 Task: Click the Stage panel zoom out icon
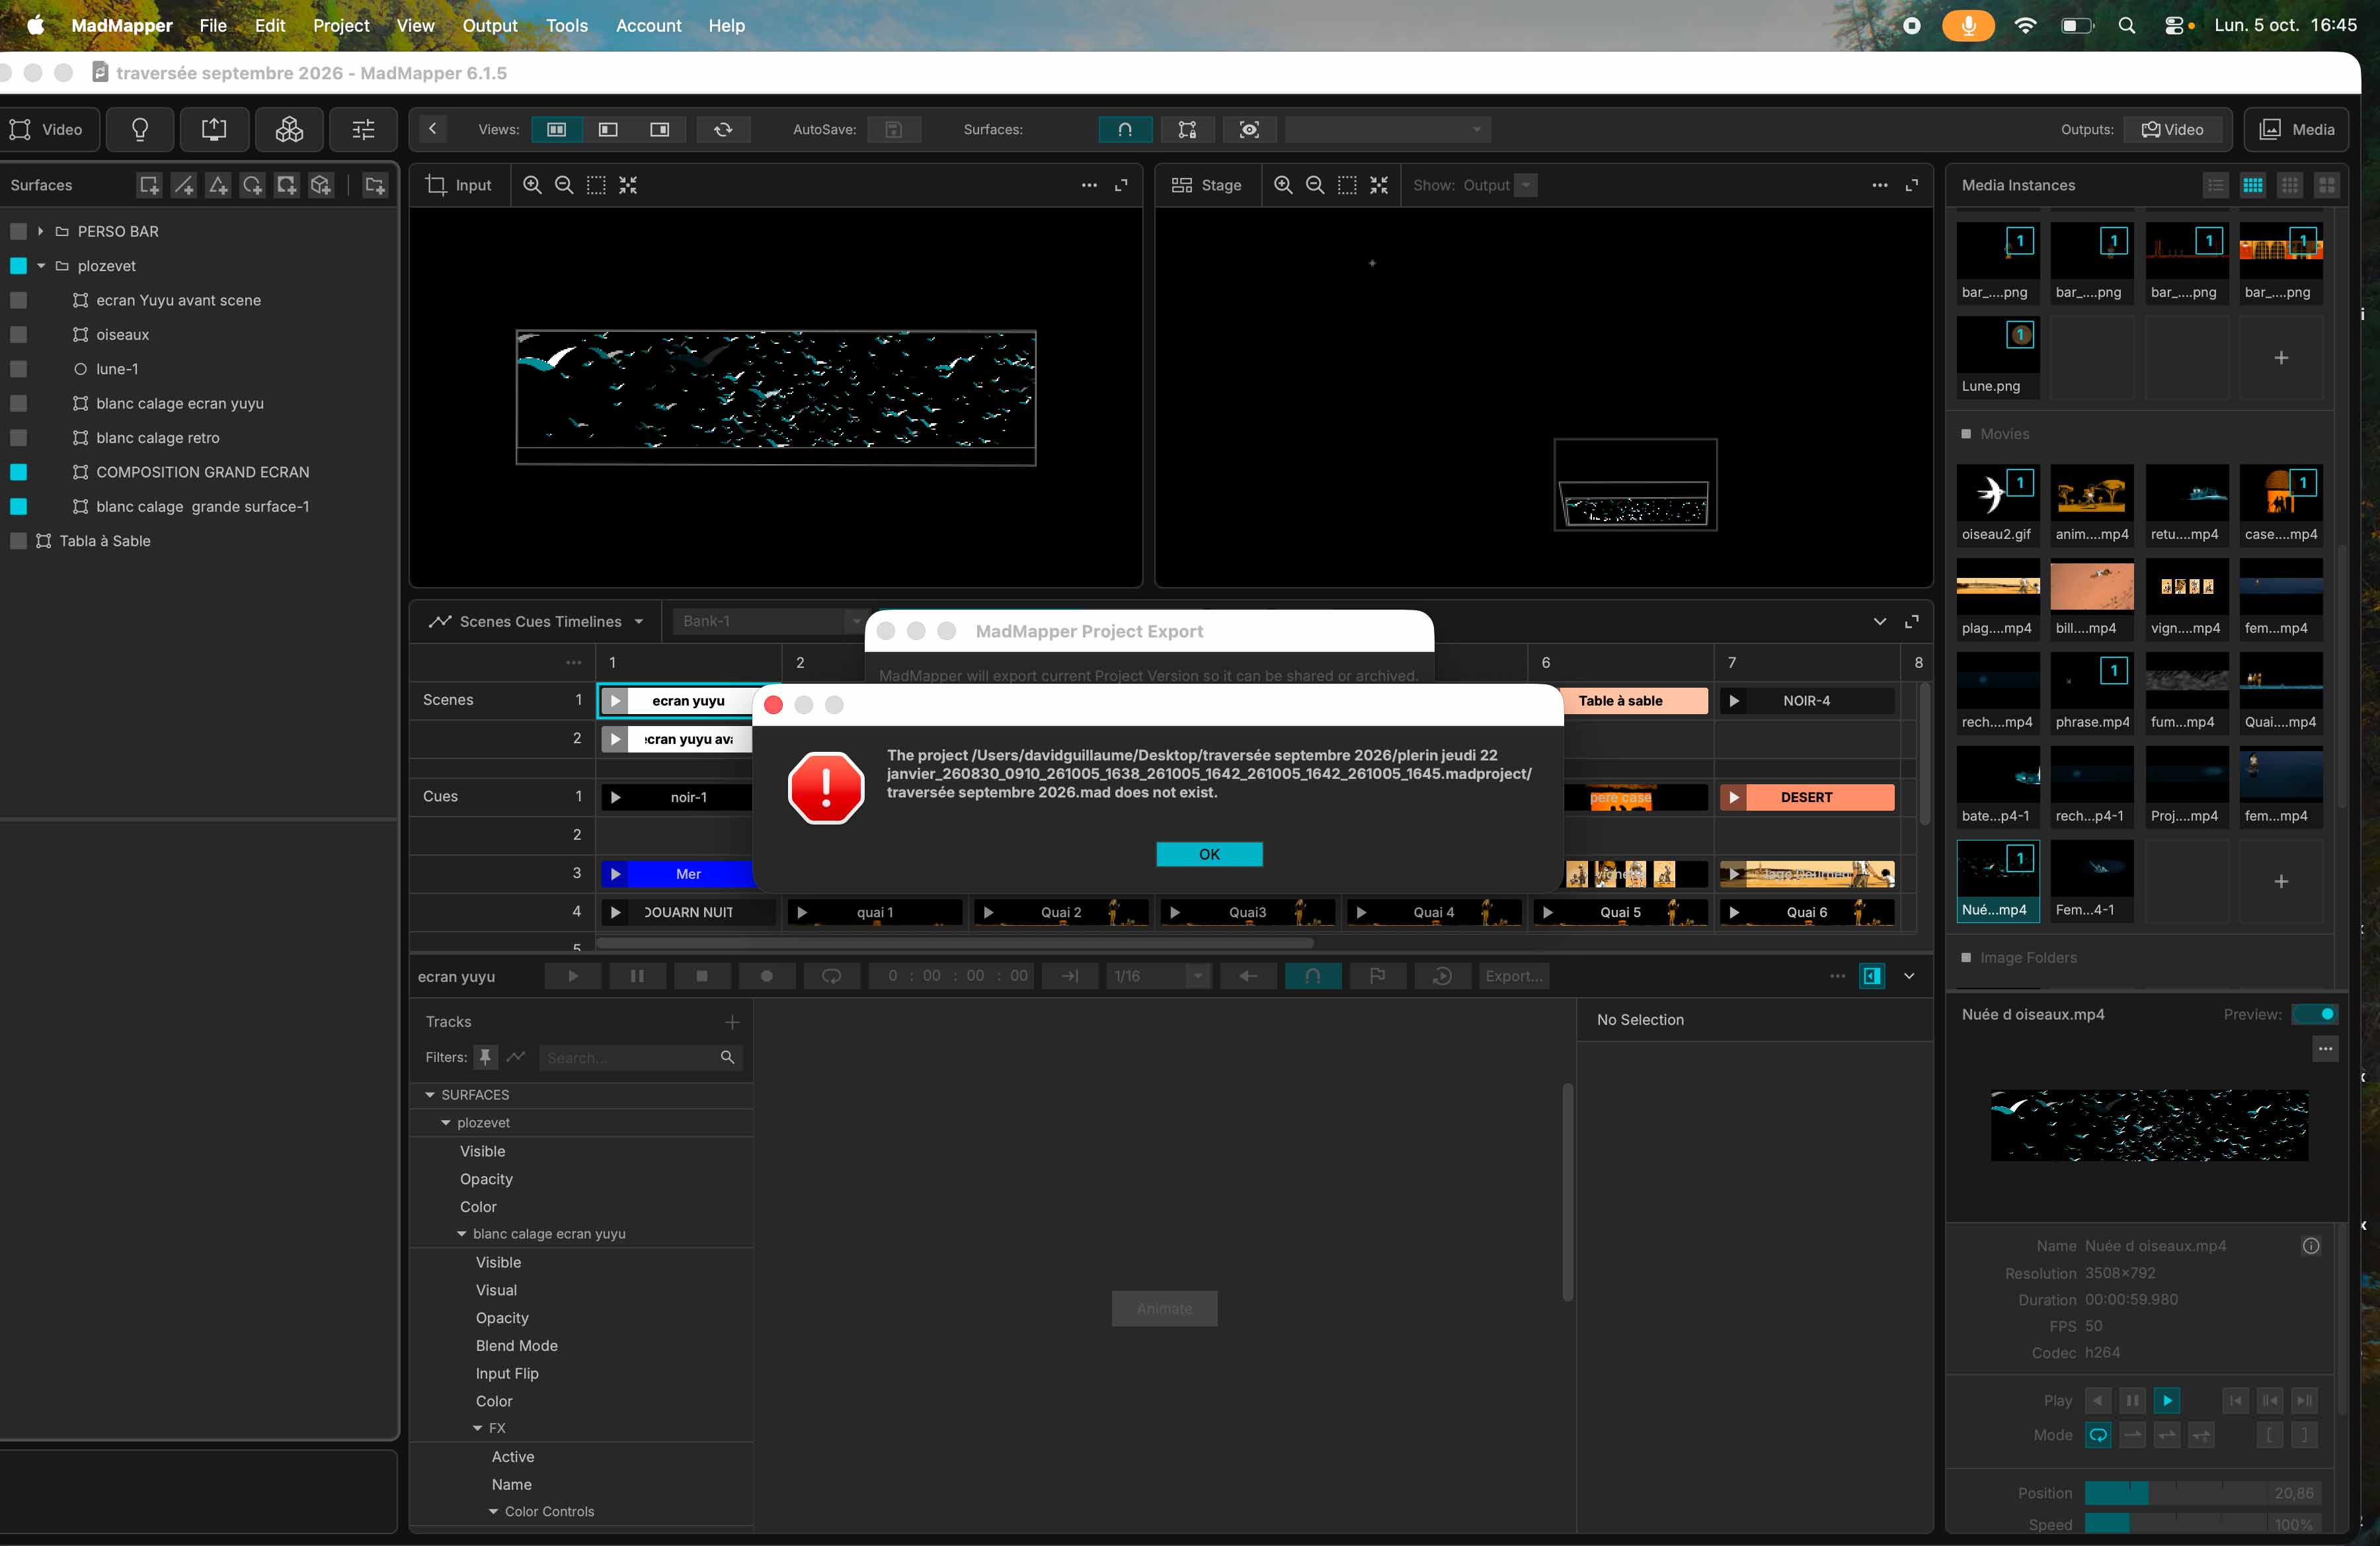click(x=1315, y=185)
